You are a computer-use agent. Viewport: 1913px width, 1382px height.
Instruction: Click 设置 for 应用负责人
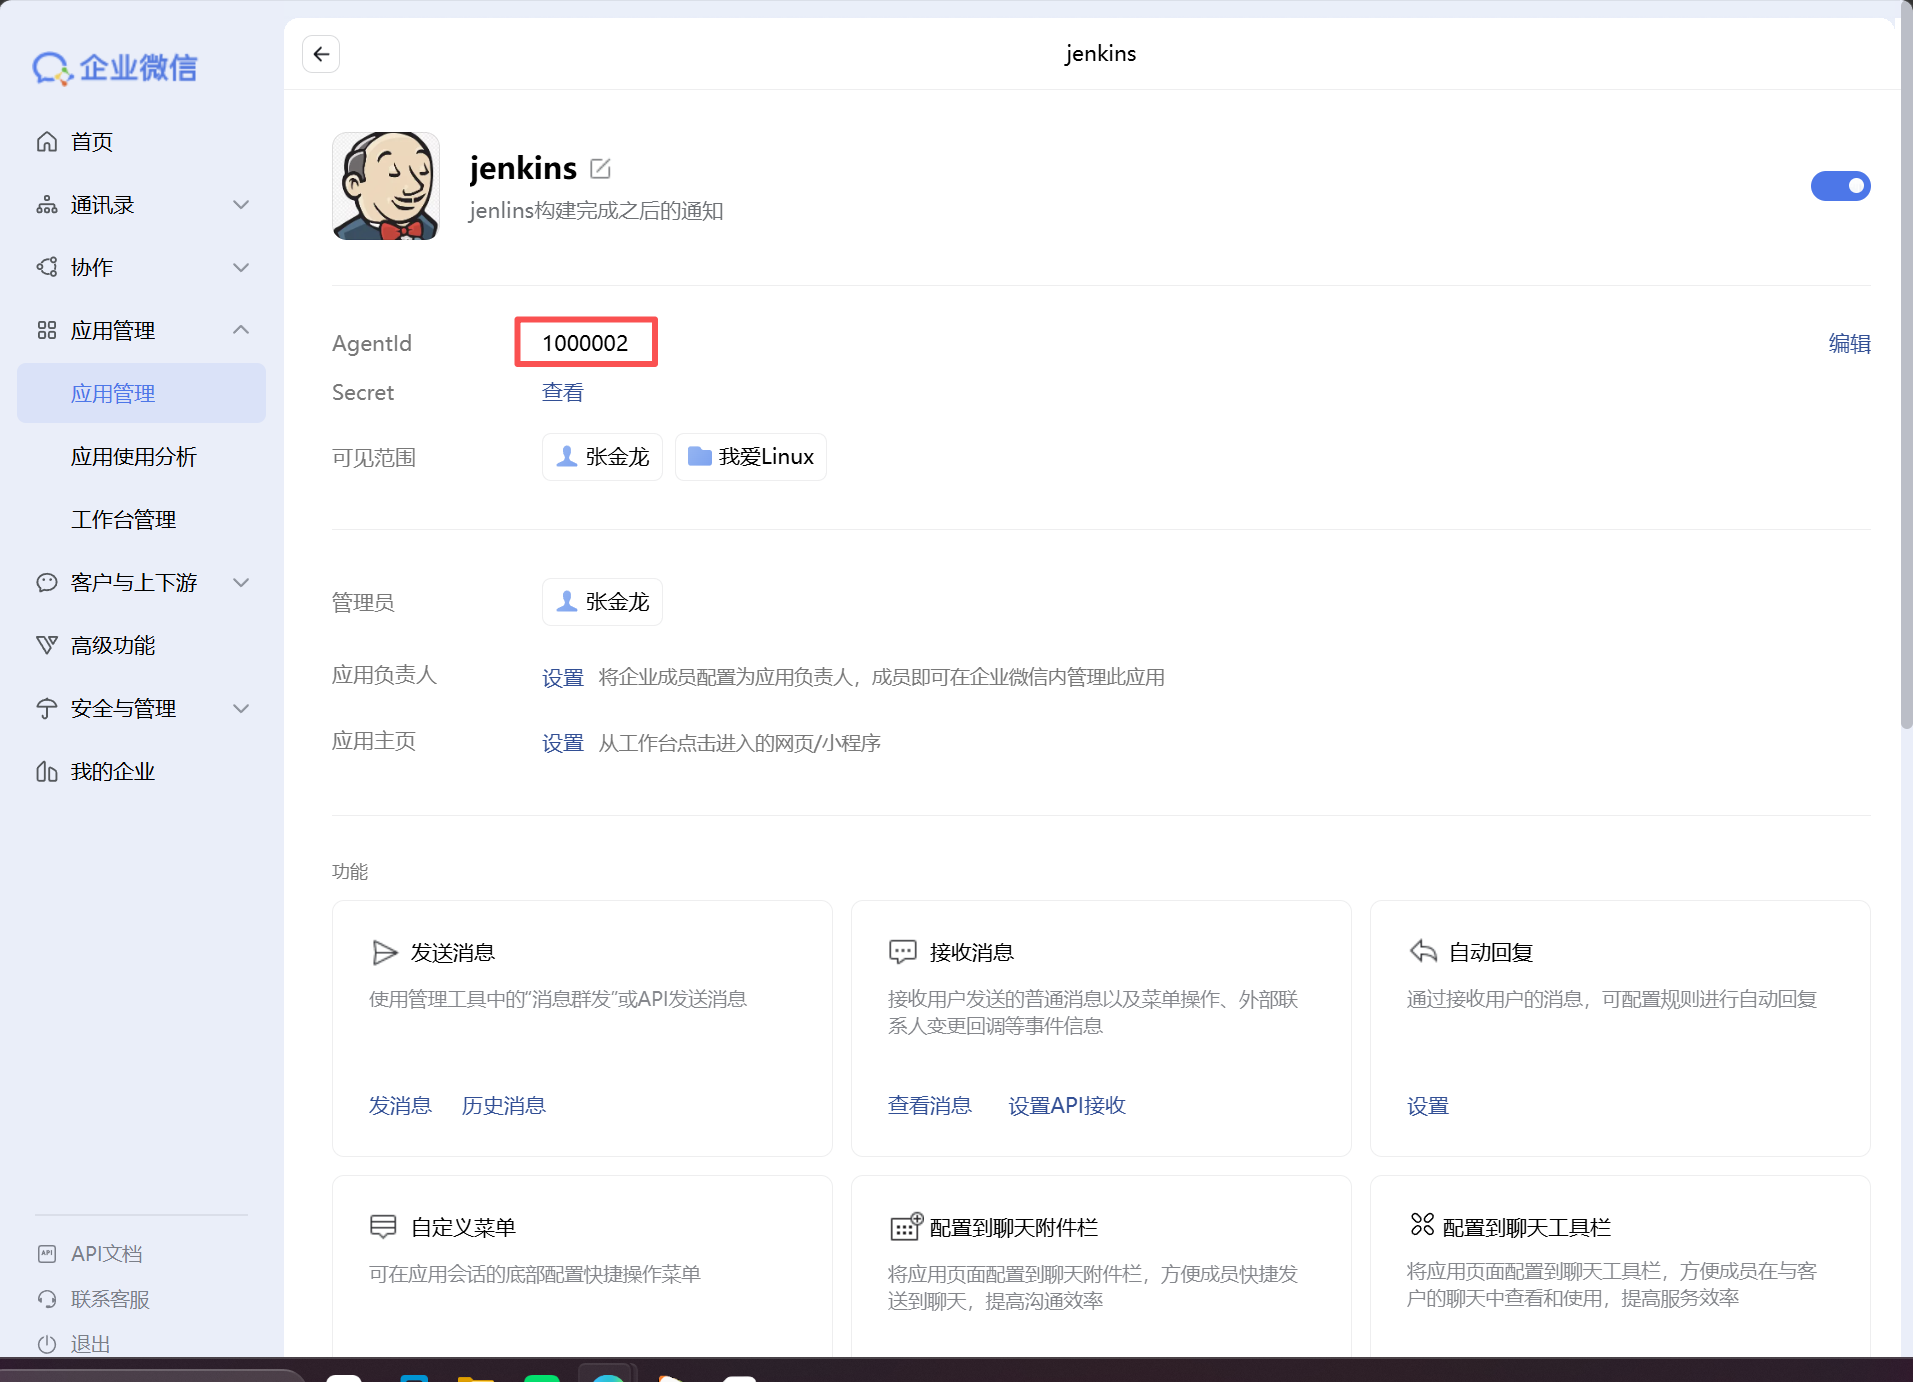click(x=562, y=678)
